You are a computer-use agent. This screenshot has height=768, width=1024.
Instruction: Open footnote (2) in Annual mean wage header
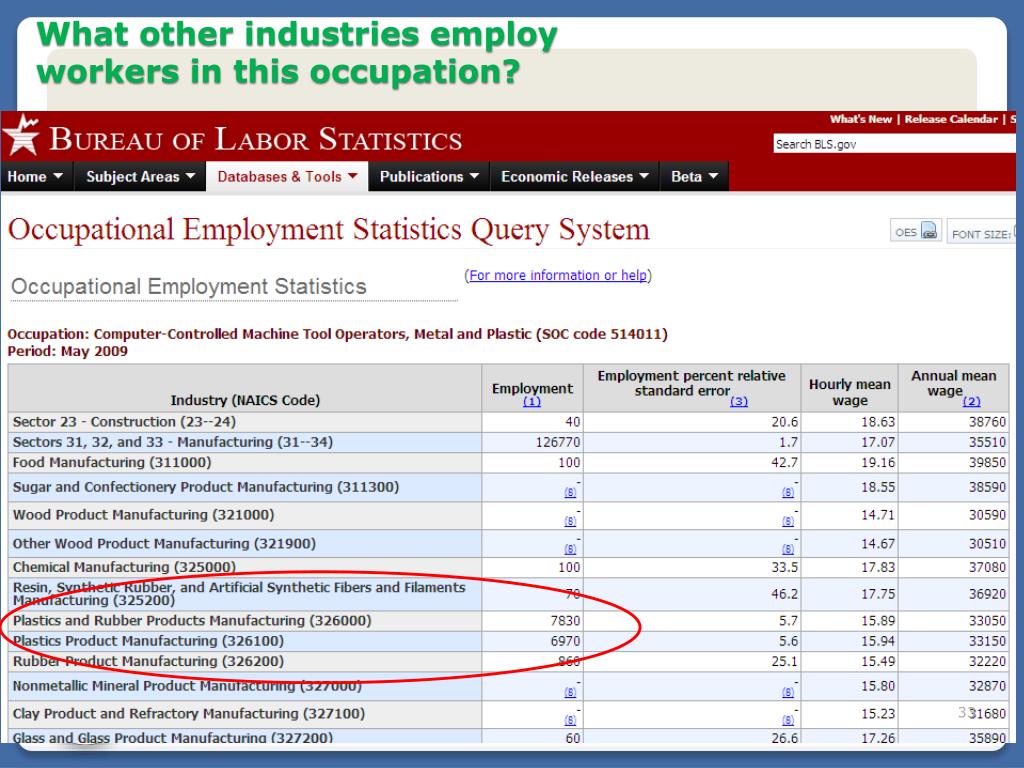pos(971,402)
